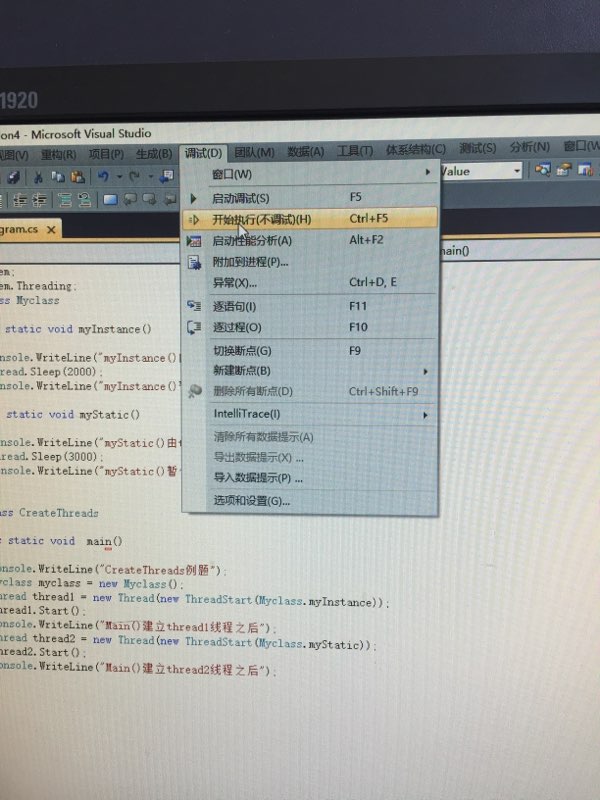The width and height of the screenshot is (600, 800).
Task: Choose 启动性能分析(A) from Debug menu
Action: pyautogui.click(x=310, y=240)
